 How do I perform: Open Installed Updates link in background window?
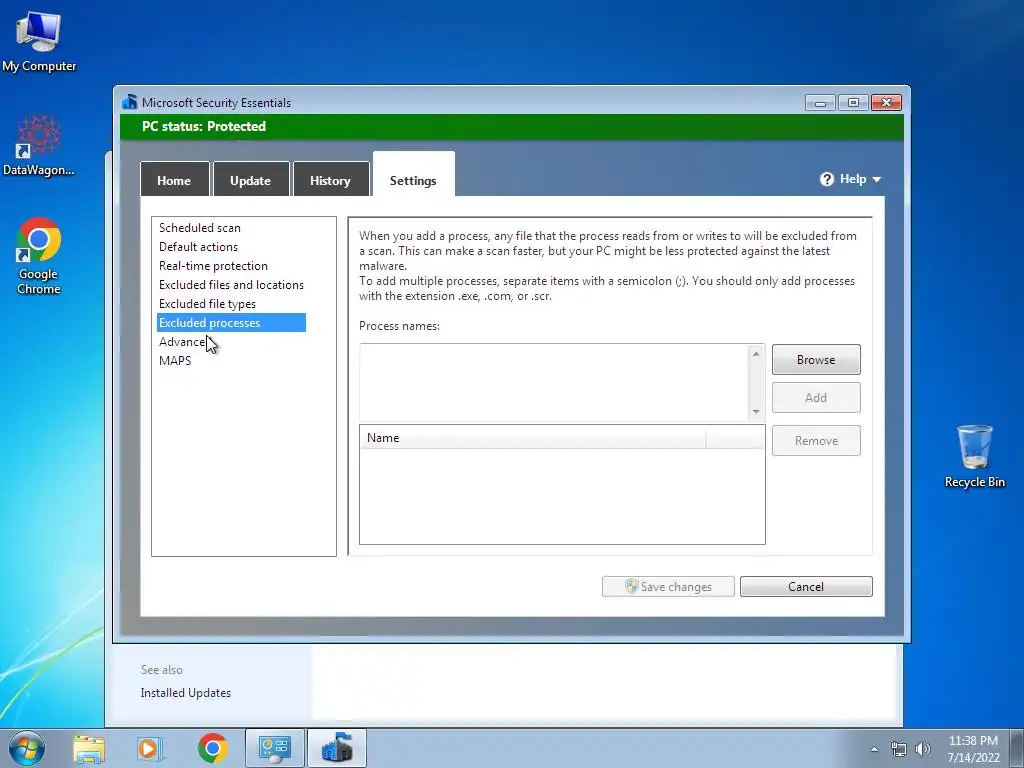(x=185, y=693)
